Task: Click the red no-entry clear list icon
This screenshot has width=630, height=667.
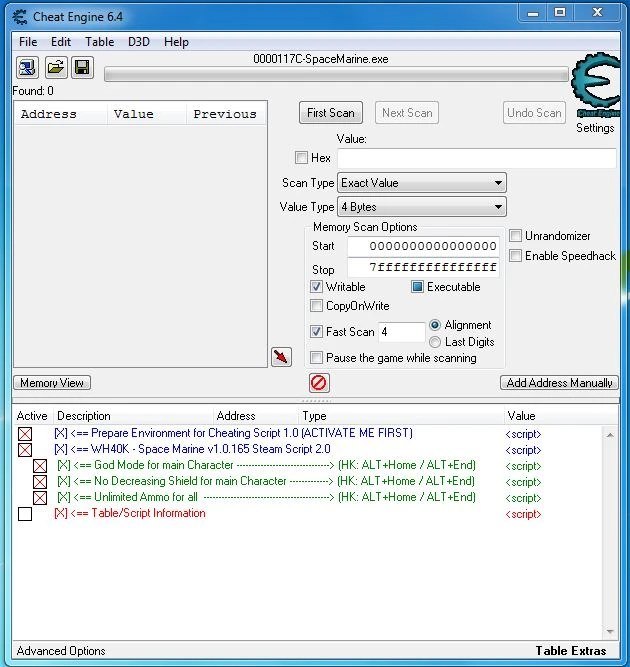Action: [319, 383]
